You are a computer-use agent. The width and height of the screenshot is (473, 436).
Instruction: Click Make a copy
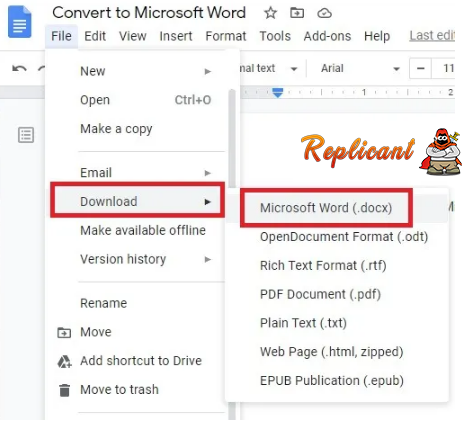(x=116, y=129)
